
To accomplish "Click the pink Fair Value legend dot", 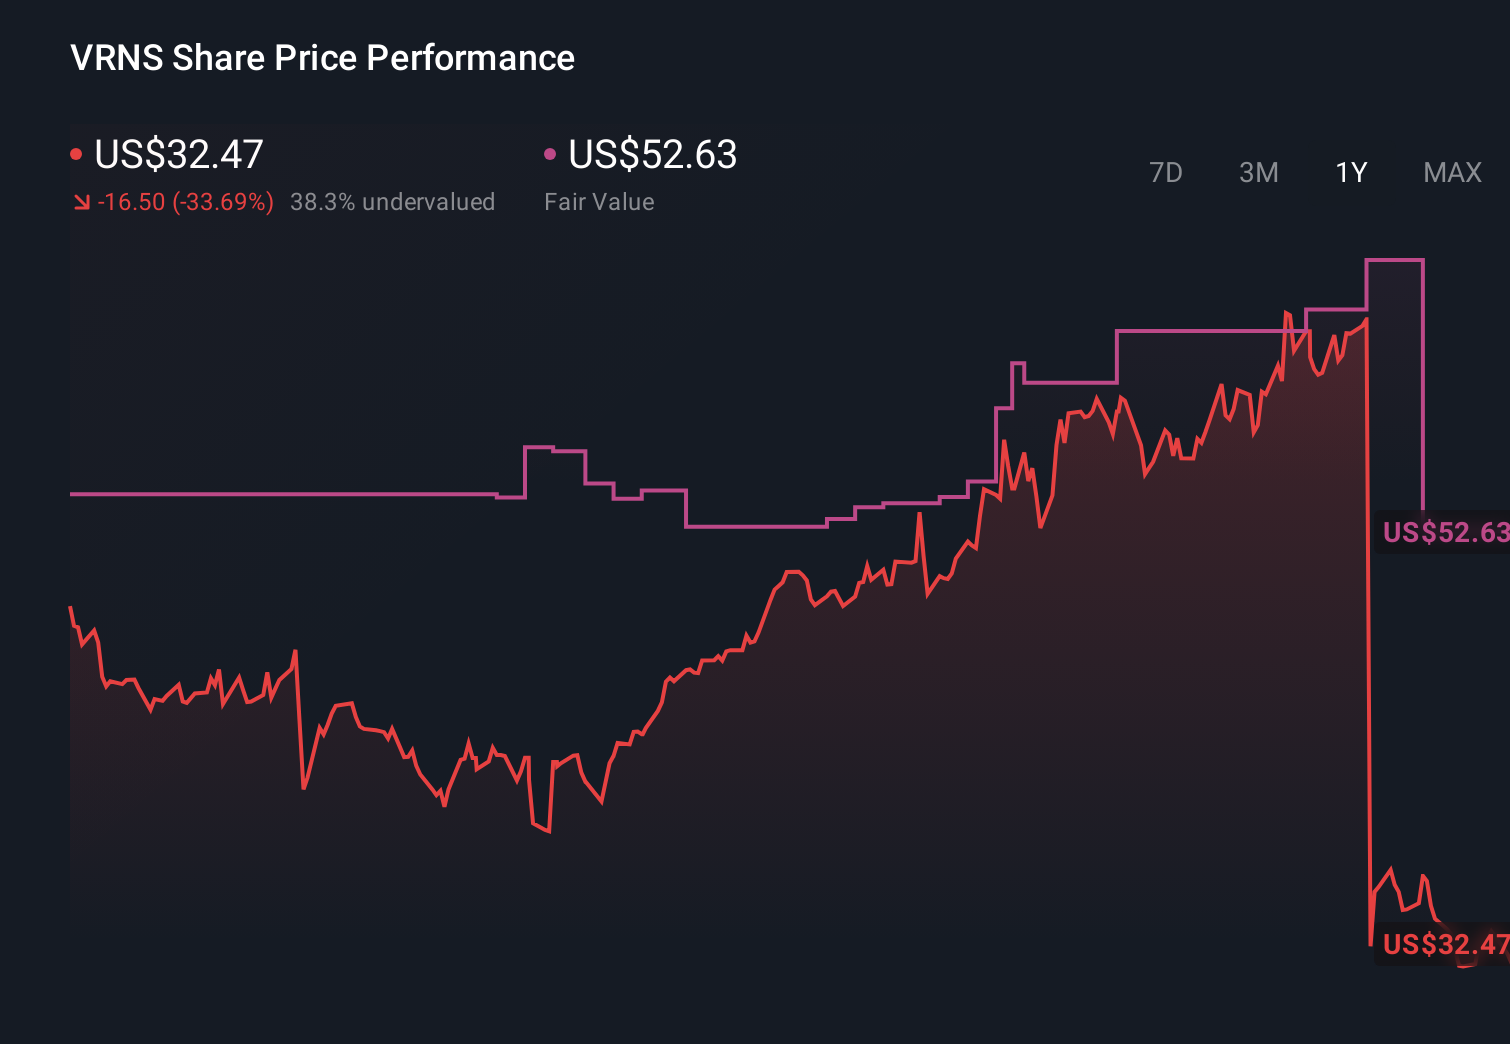I will (x=549, y=153).
